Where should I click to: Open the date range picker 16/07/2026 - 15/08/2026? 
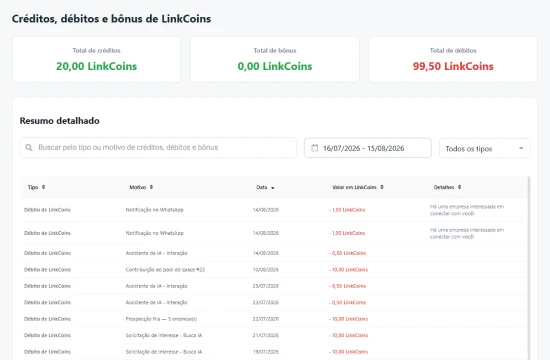point(368,148)
